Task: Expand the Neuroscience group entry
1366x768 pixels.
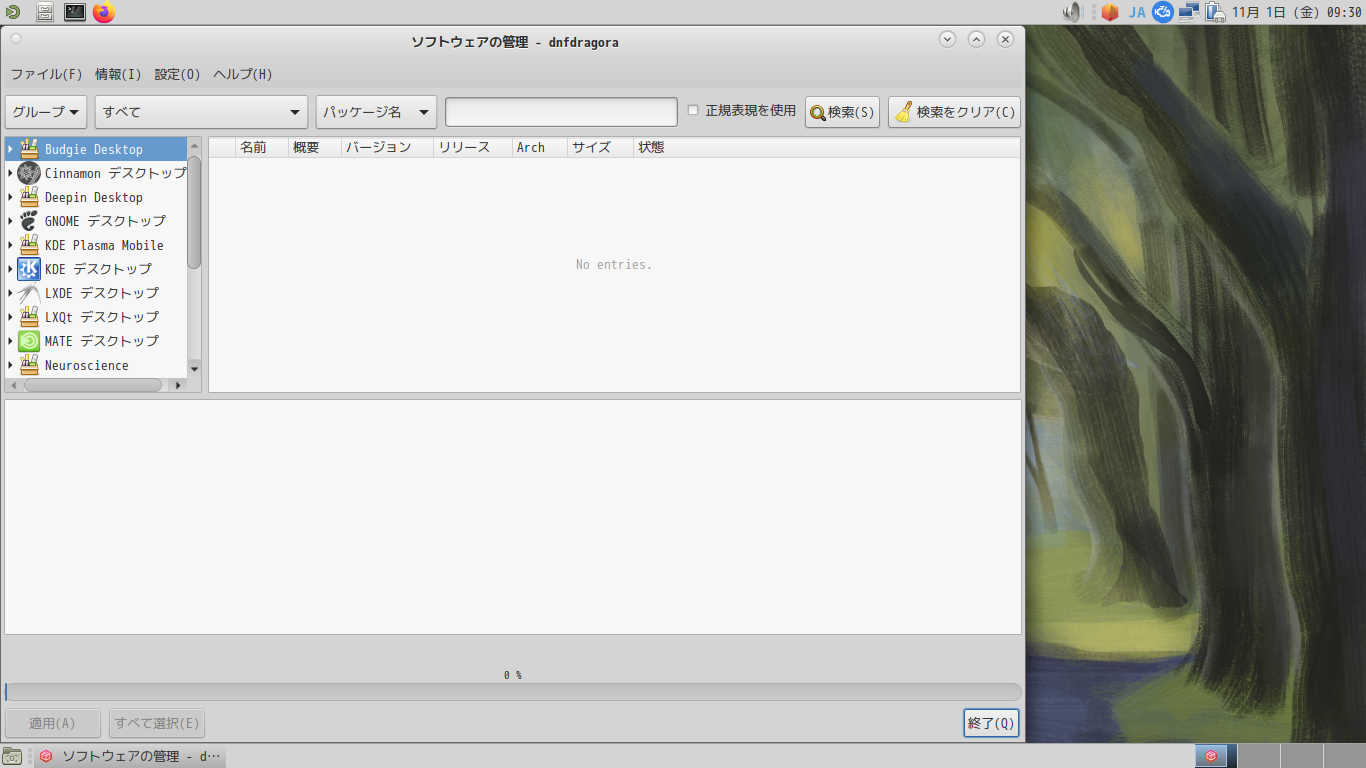Action: (10, 364)
